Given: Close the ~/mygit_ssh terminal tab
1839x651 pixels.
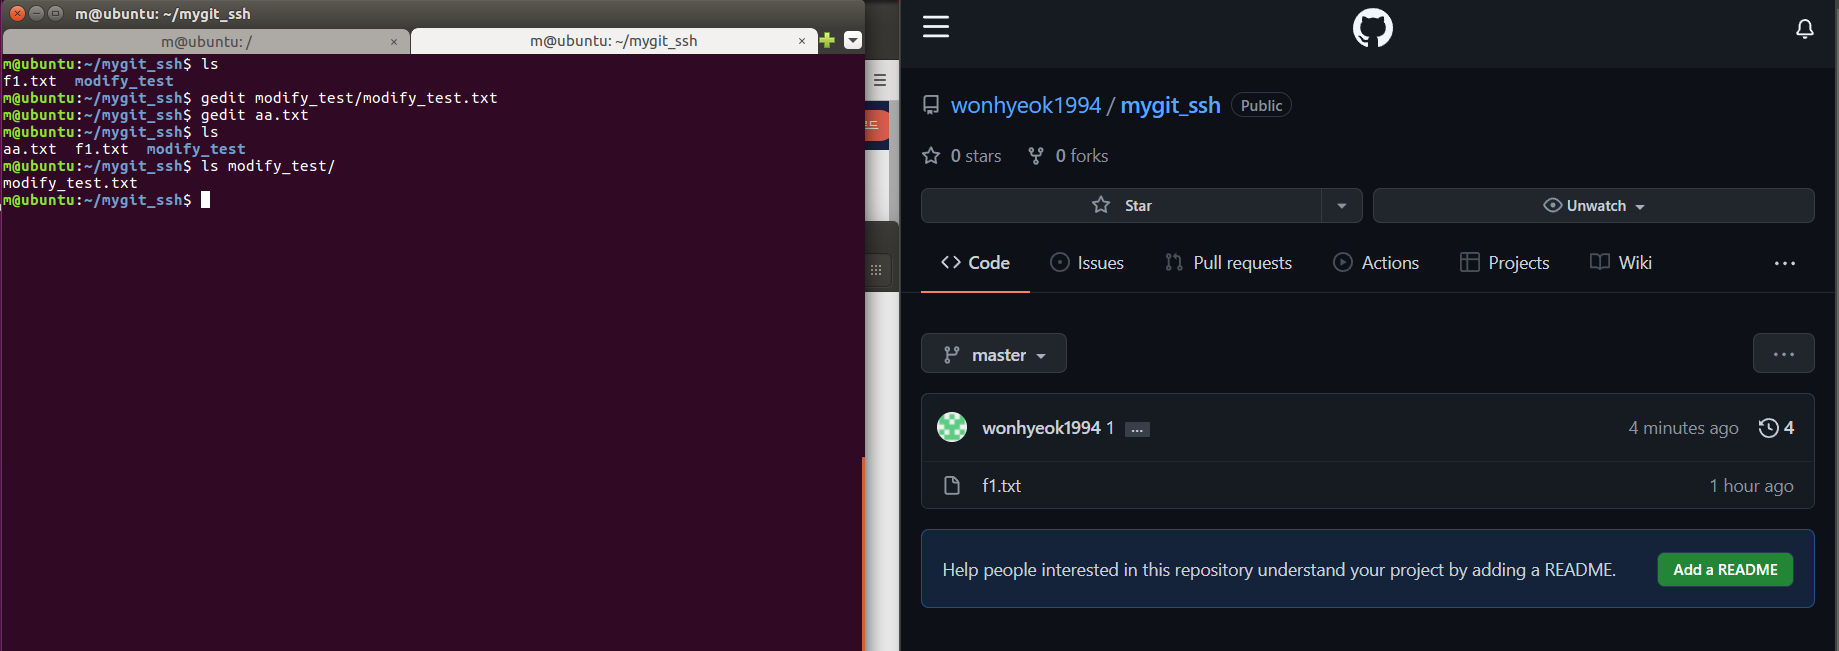Looking at the screenshot, I should [x=802, y=41].
